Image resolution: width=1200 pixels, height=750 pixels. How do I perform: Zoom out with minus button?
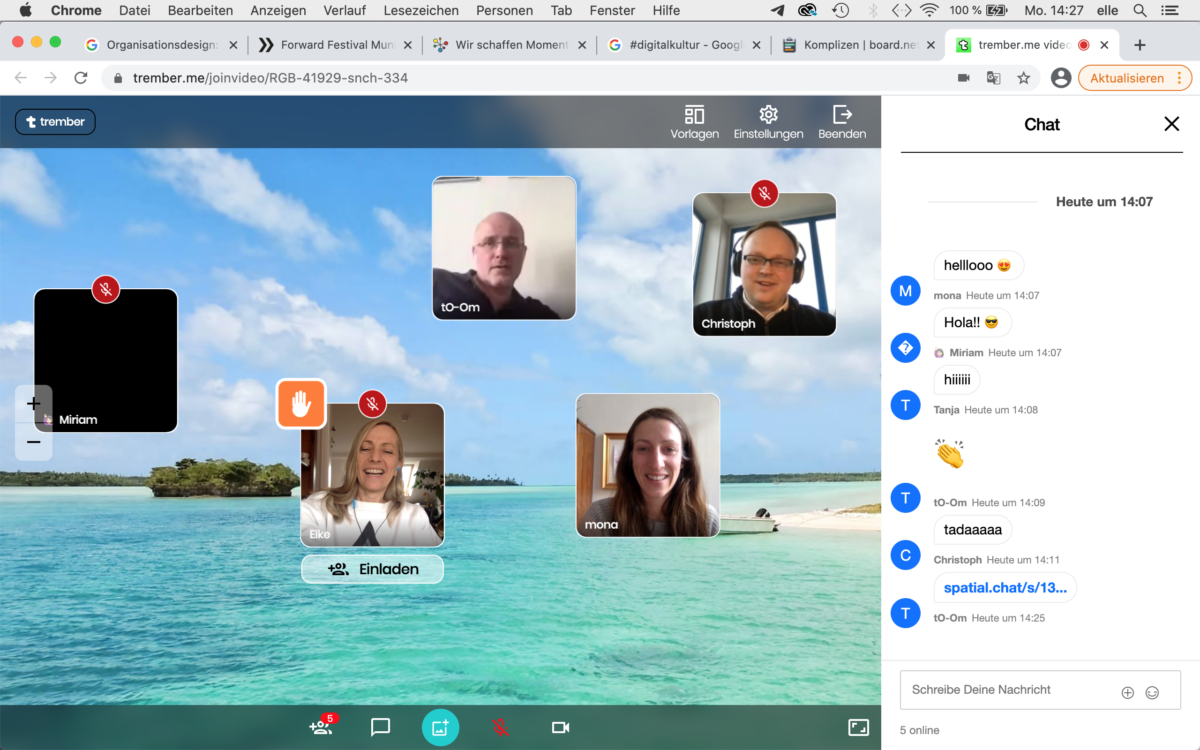(34, 442)
